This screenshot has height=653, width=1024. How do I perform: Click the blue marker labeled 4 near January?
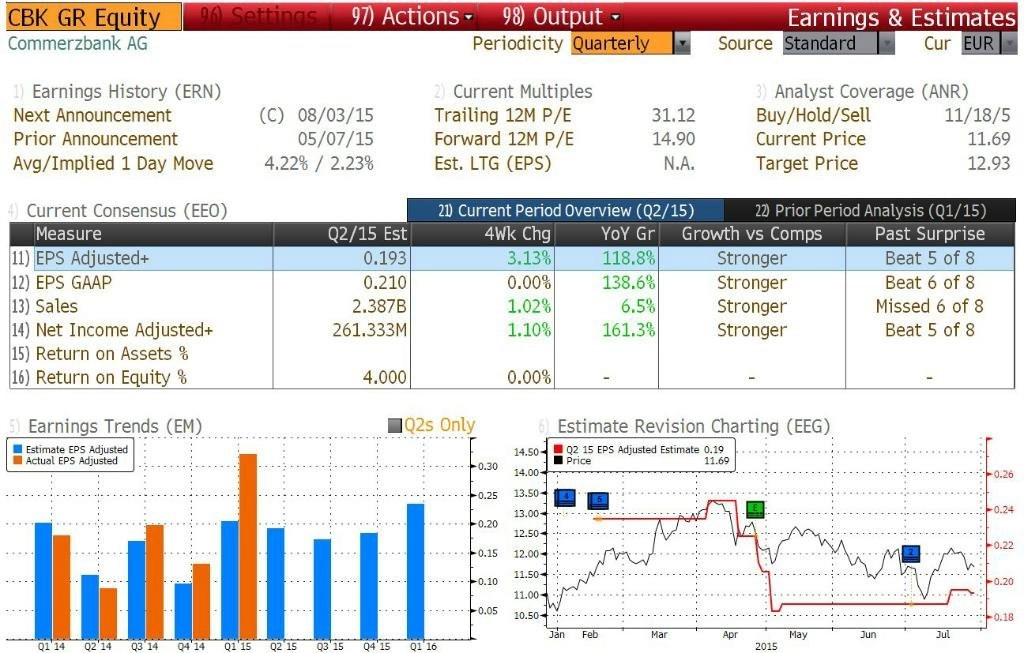pos(564,498)
